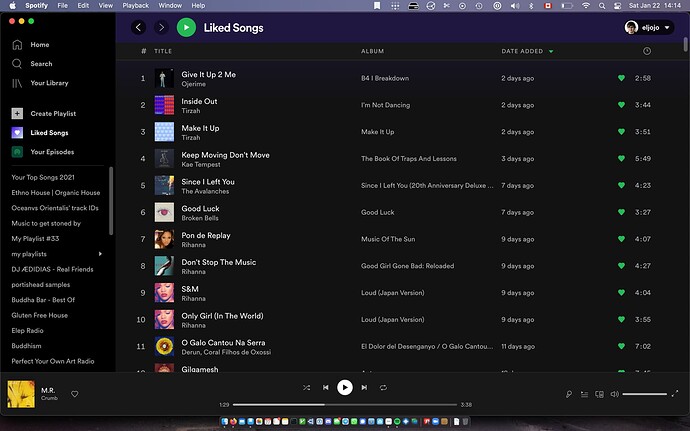Toggle shuffle in the player bar
The width and height of the screenshot is (690, 431).
(x=306, y=387)
